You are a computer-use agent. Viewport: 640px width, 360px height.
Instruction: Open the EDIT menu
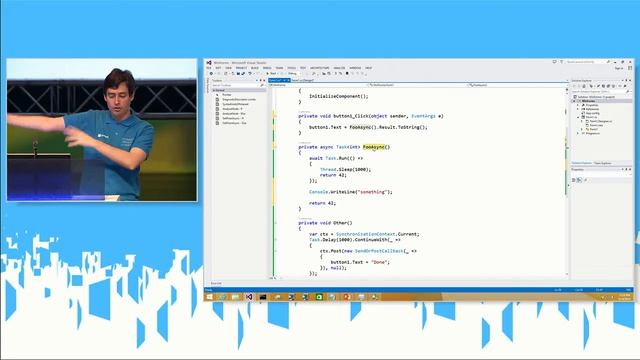point(218,68)
